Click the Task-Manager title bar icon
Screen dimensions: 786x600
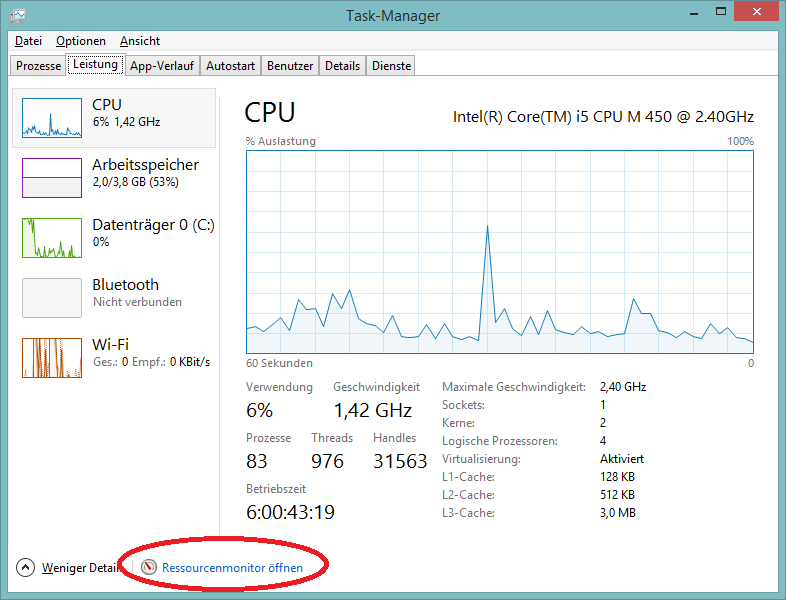(x=18, y=15)
